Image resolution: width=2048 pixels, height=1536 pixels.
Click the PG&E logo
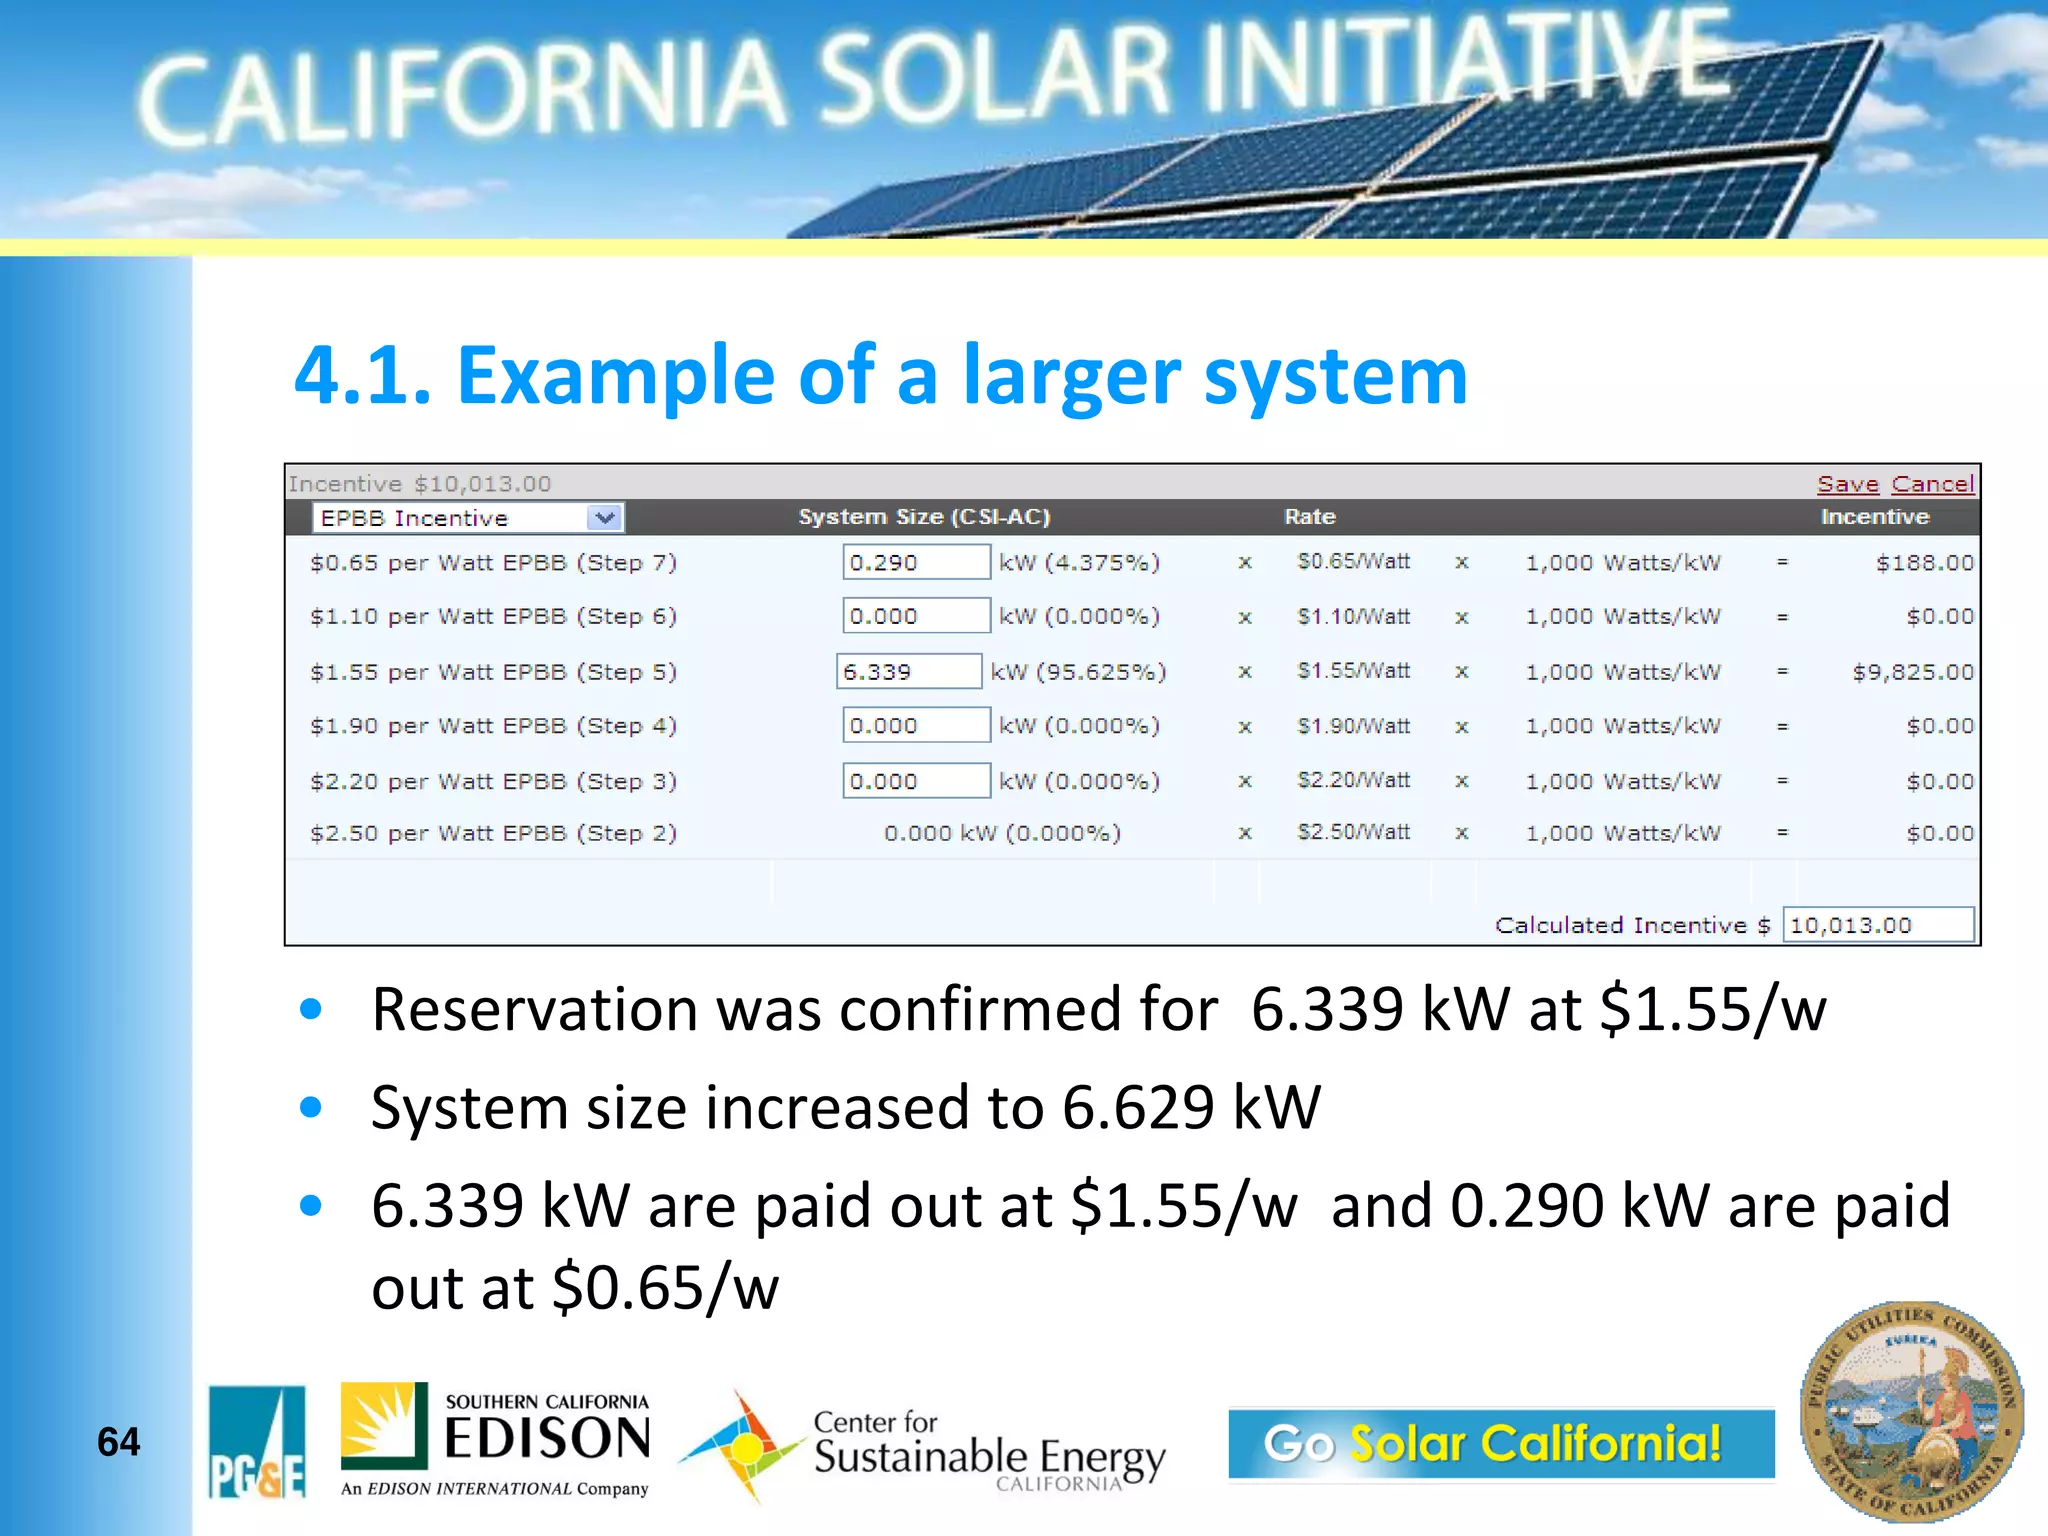[256, 1441]
